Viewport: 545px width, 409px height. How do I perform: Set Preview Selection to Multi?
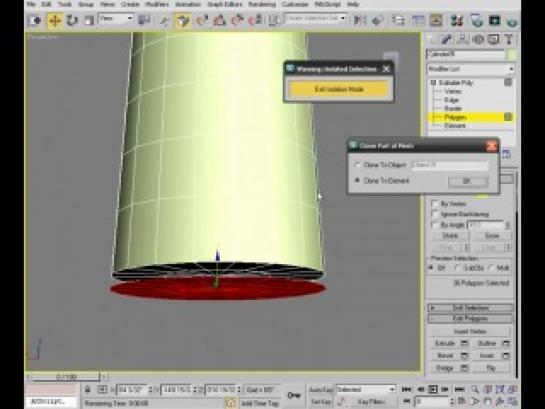[x=490, y=268]
